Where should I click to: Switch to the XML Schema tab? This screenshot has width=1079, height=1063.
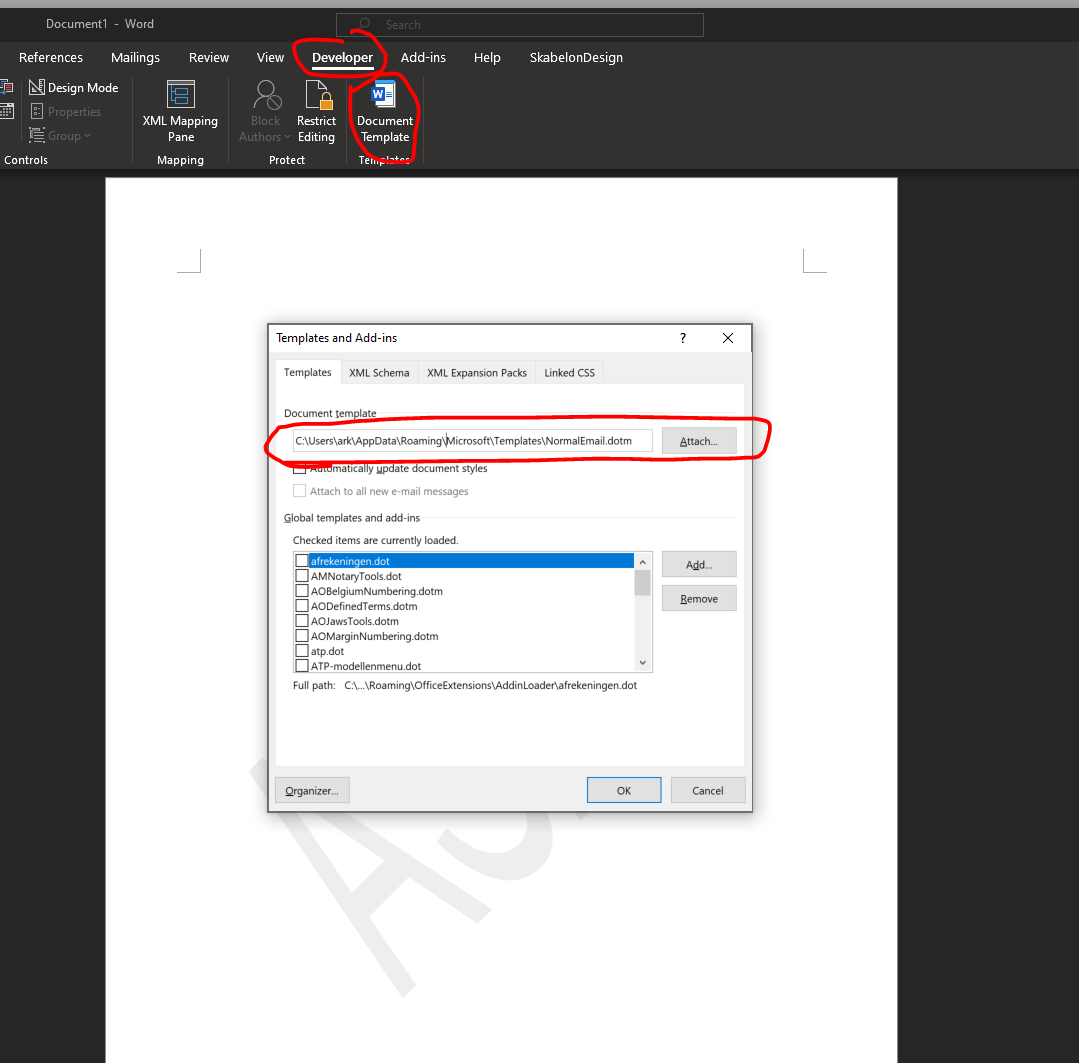click(x=379, y=372)
